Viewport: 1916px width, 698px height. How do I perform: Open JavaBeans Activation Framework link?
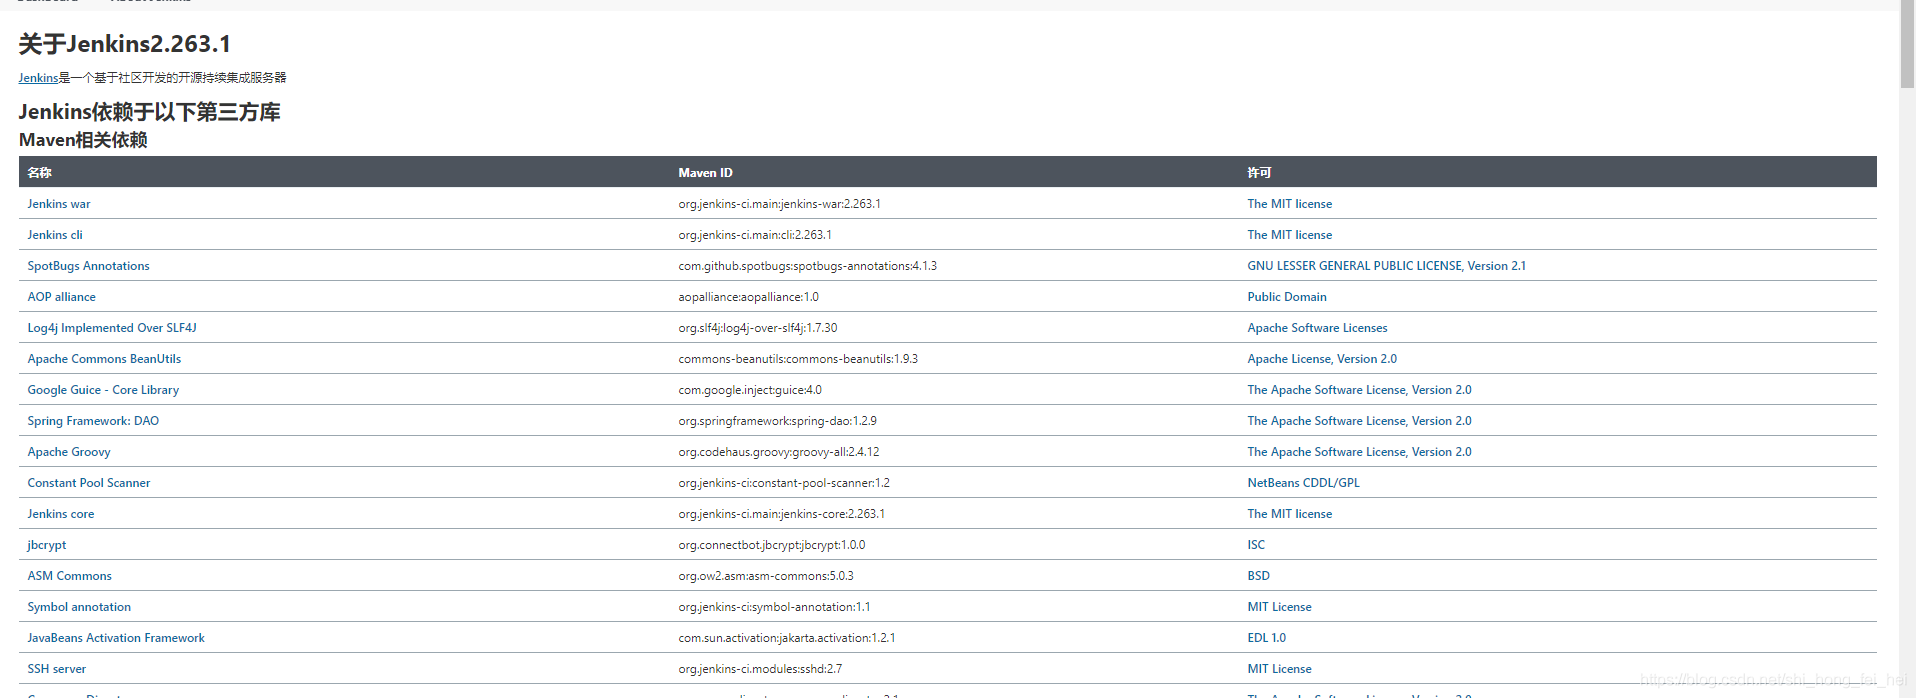[x=116, y=638]
